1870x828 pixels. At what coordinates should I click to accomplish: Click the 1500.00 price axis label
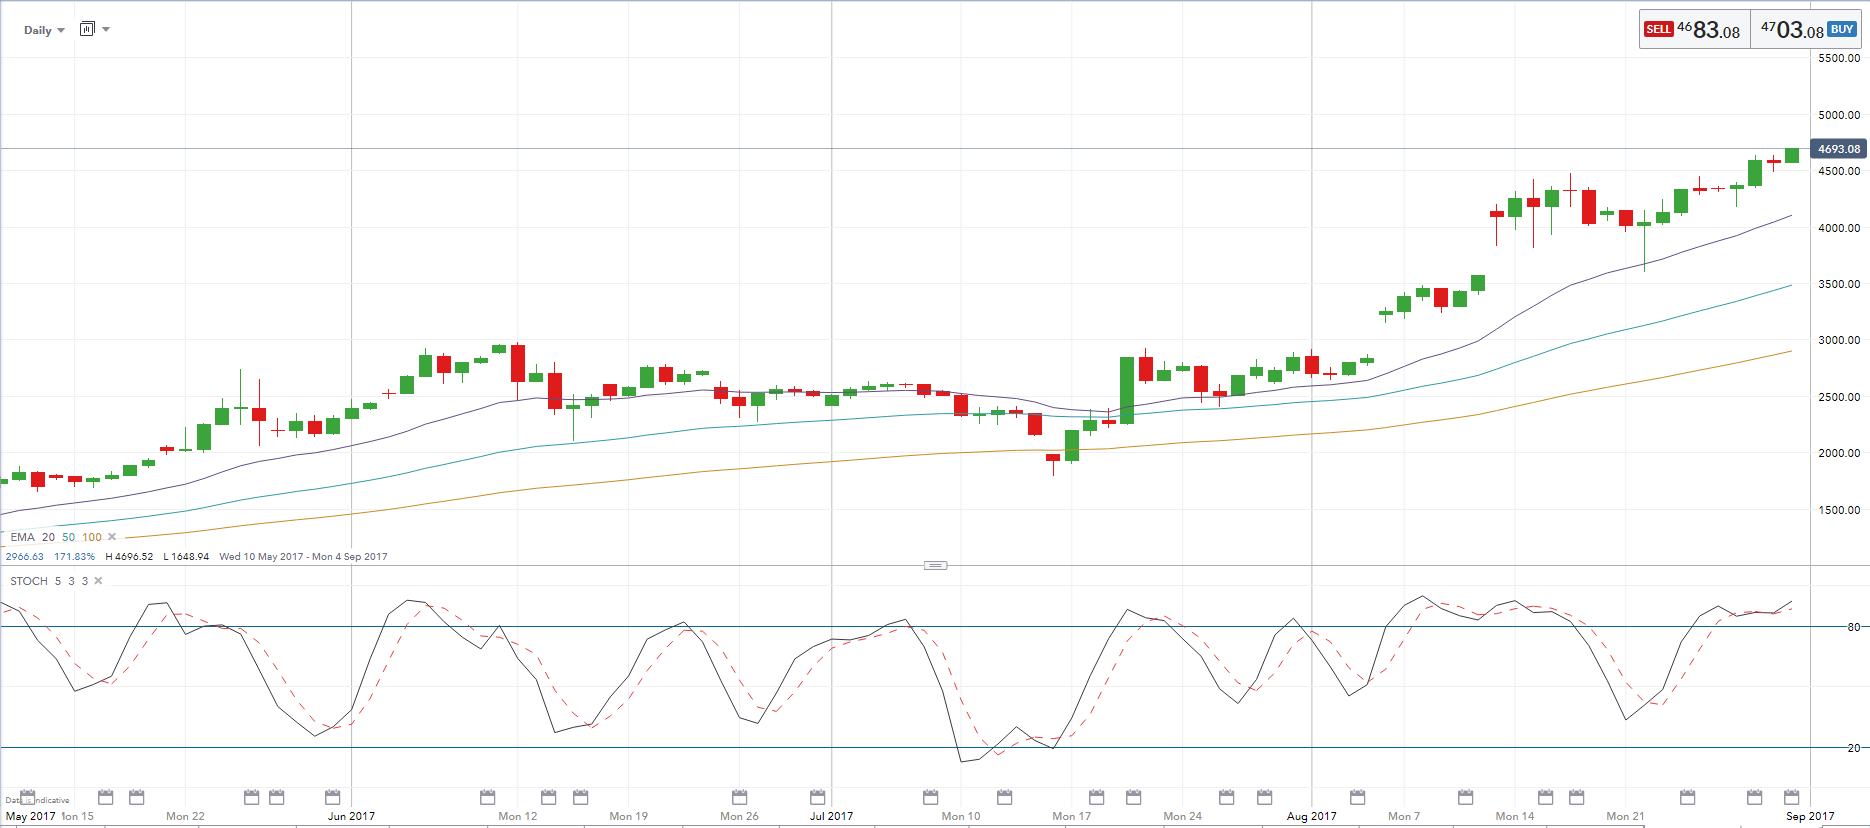(x=1839, y=510)
